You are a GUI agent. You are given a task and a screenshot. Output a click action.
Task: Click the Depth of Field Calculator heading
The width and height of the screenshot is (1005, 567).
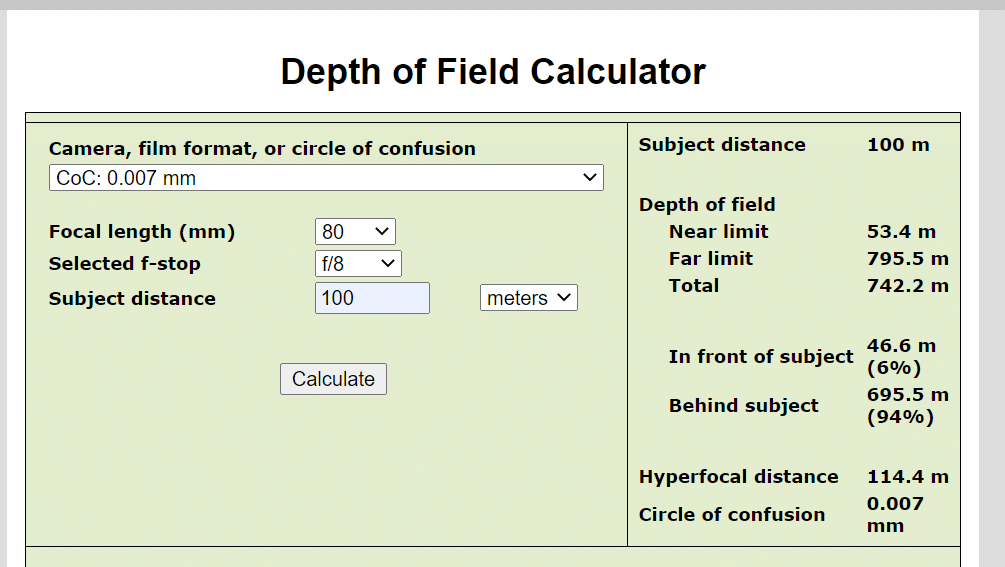pyautogui.click(x=493, y=71)
